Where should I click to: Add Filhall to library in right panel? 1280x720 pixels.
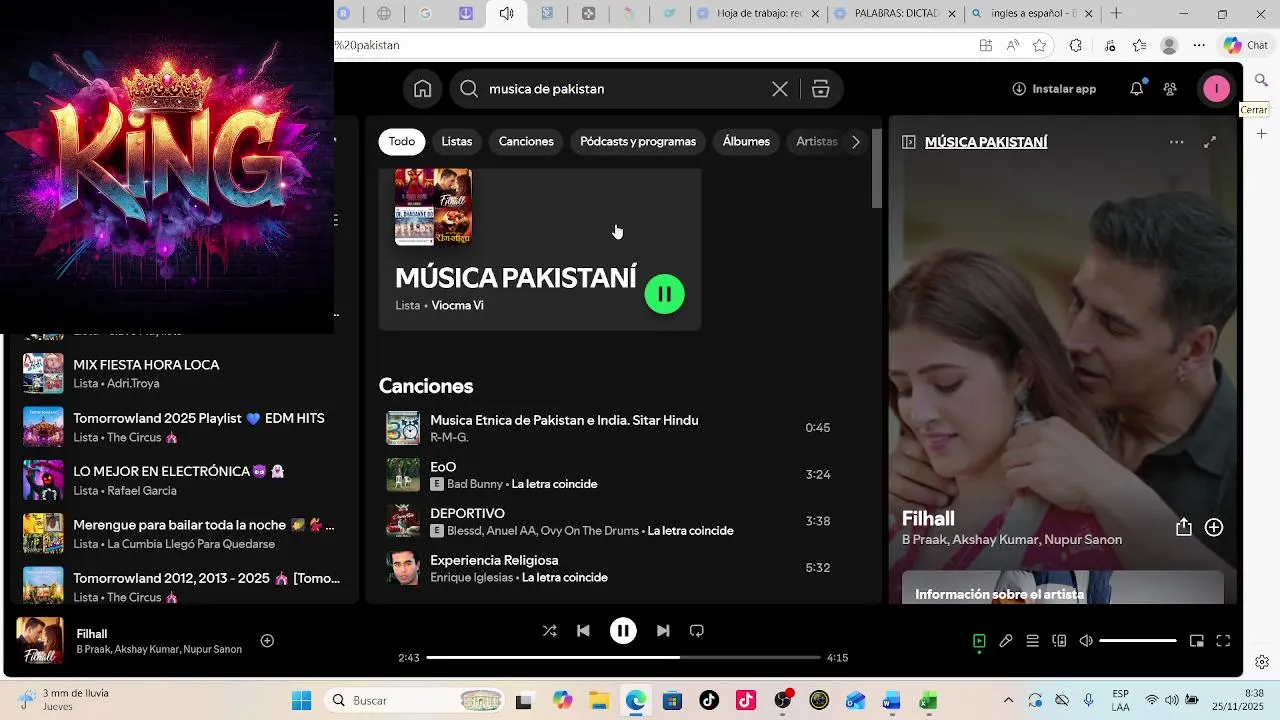click(x=1214, y=527)
